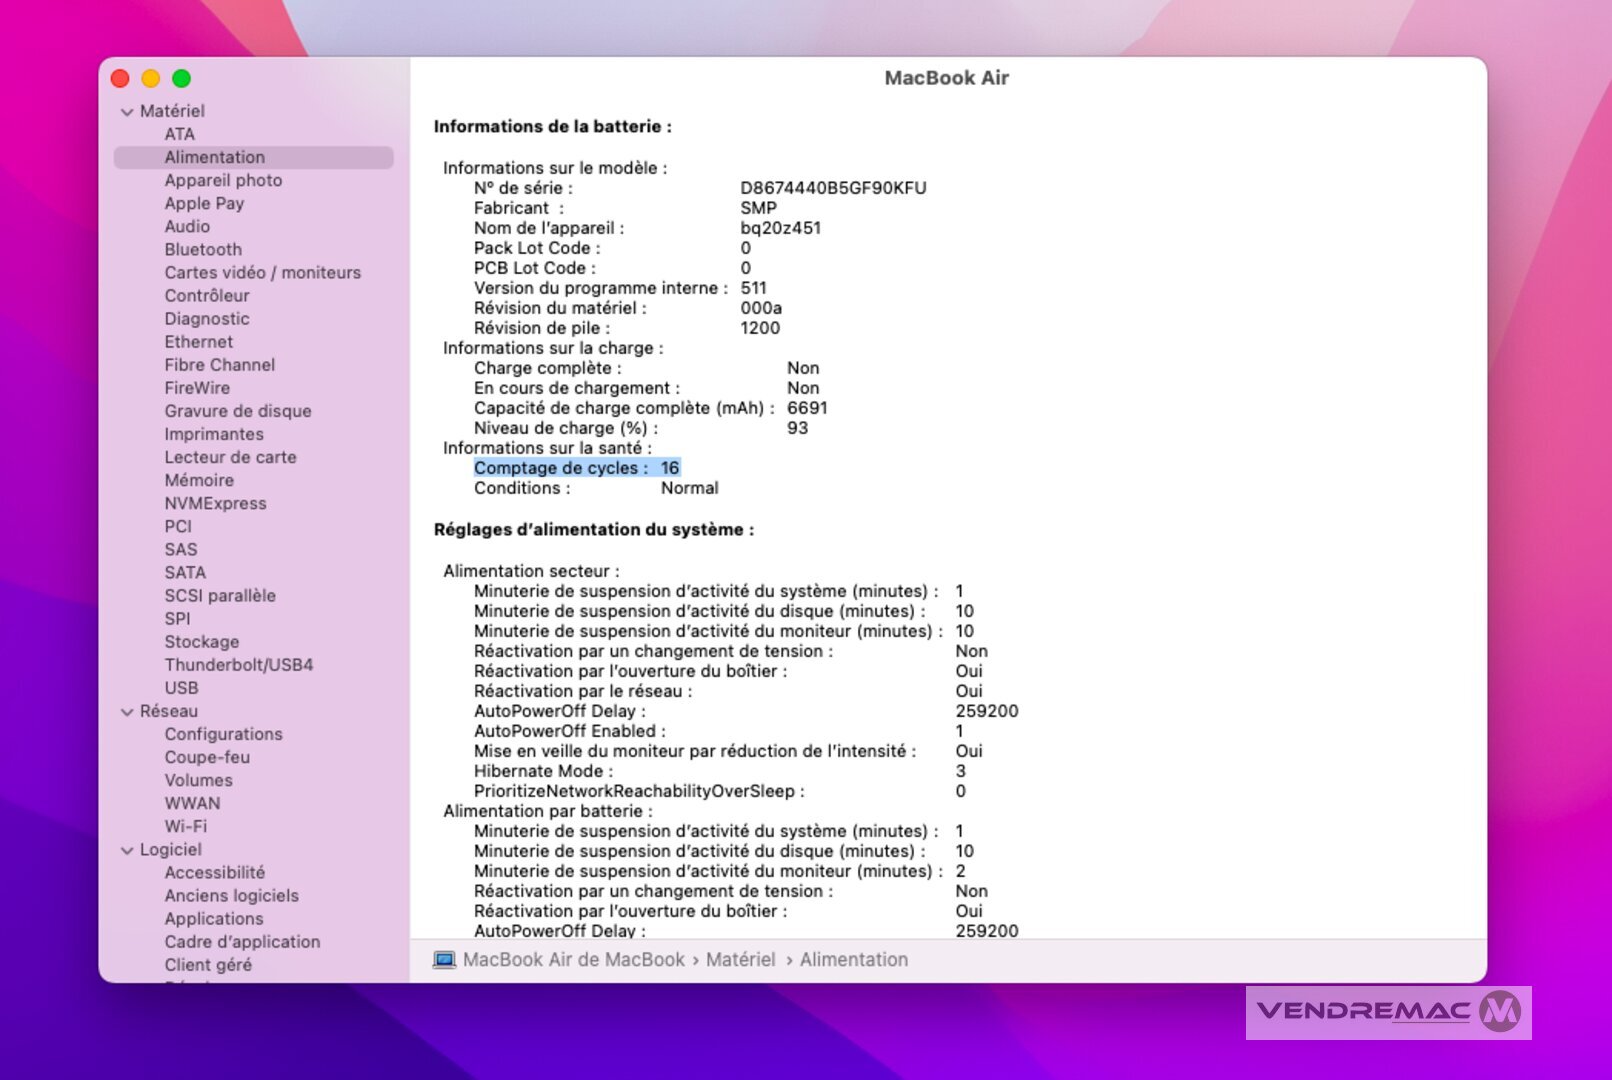
Task: Choose Cartes vidéo / moniteurs entry
Action: [x=263, y=273]
